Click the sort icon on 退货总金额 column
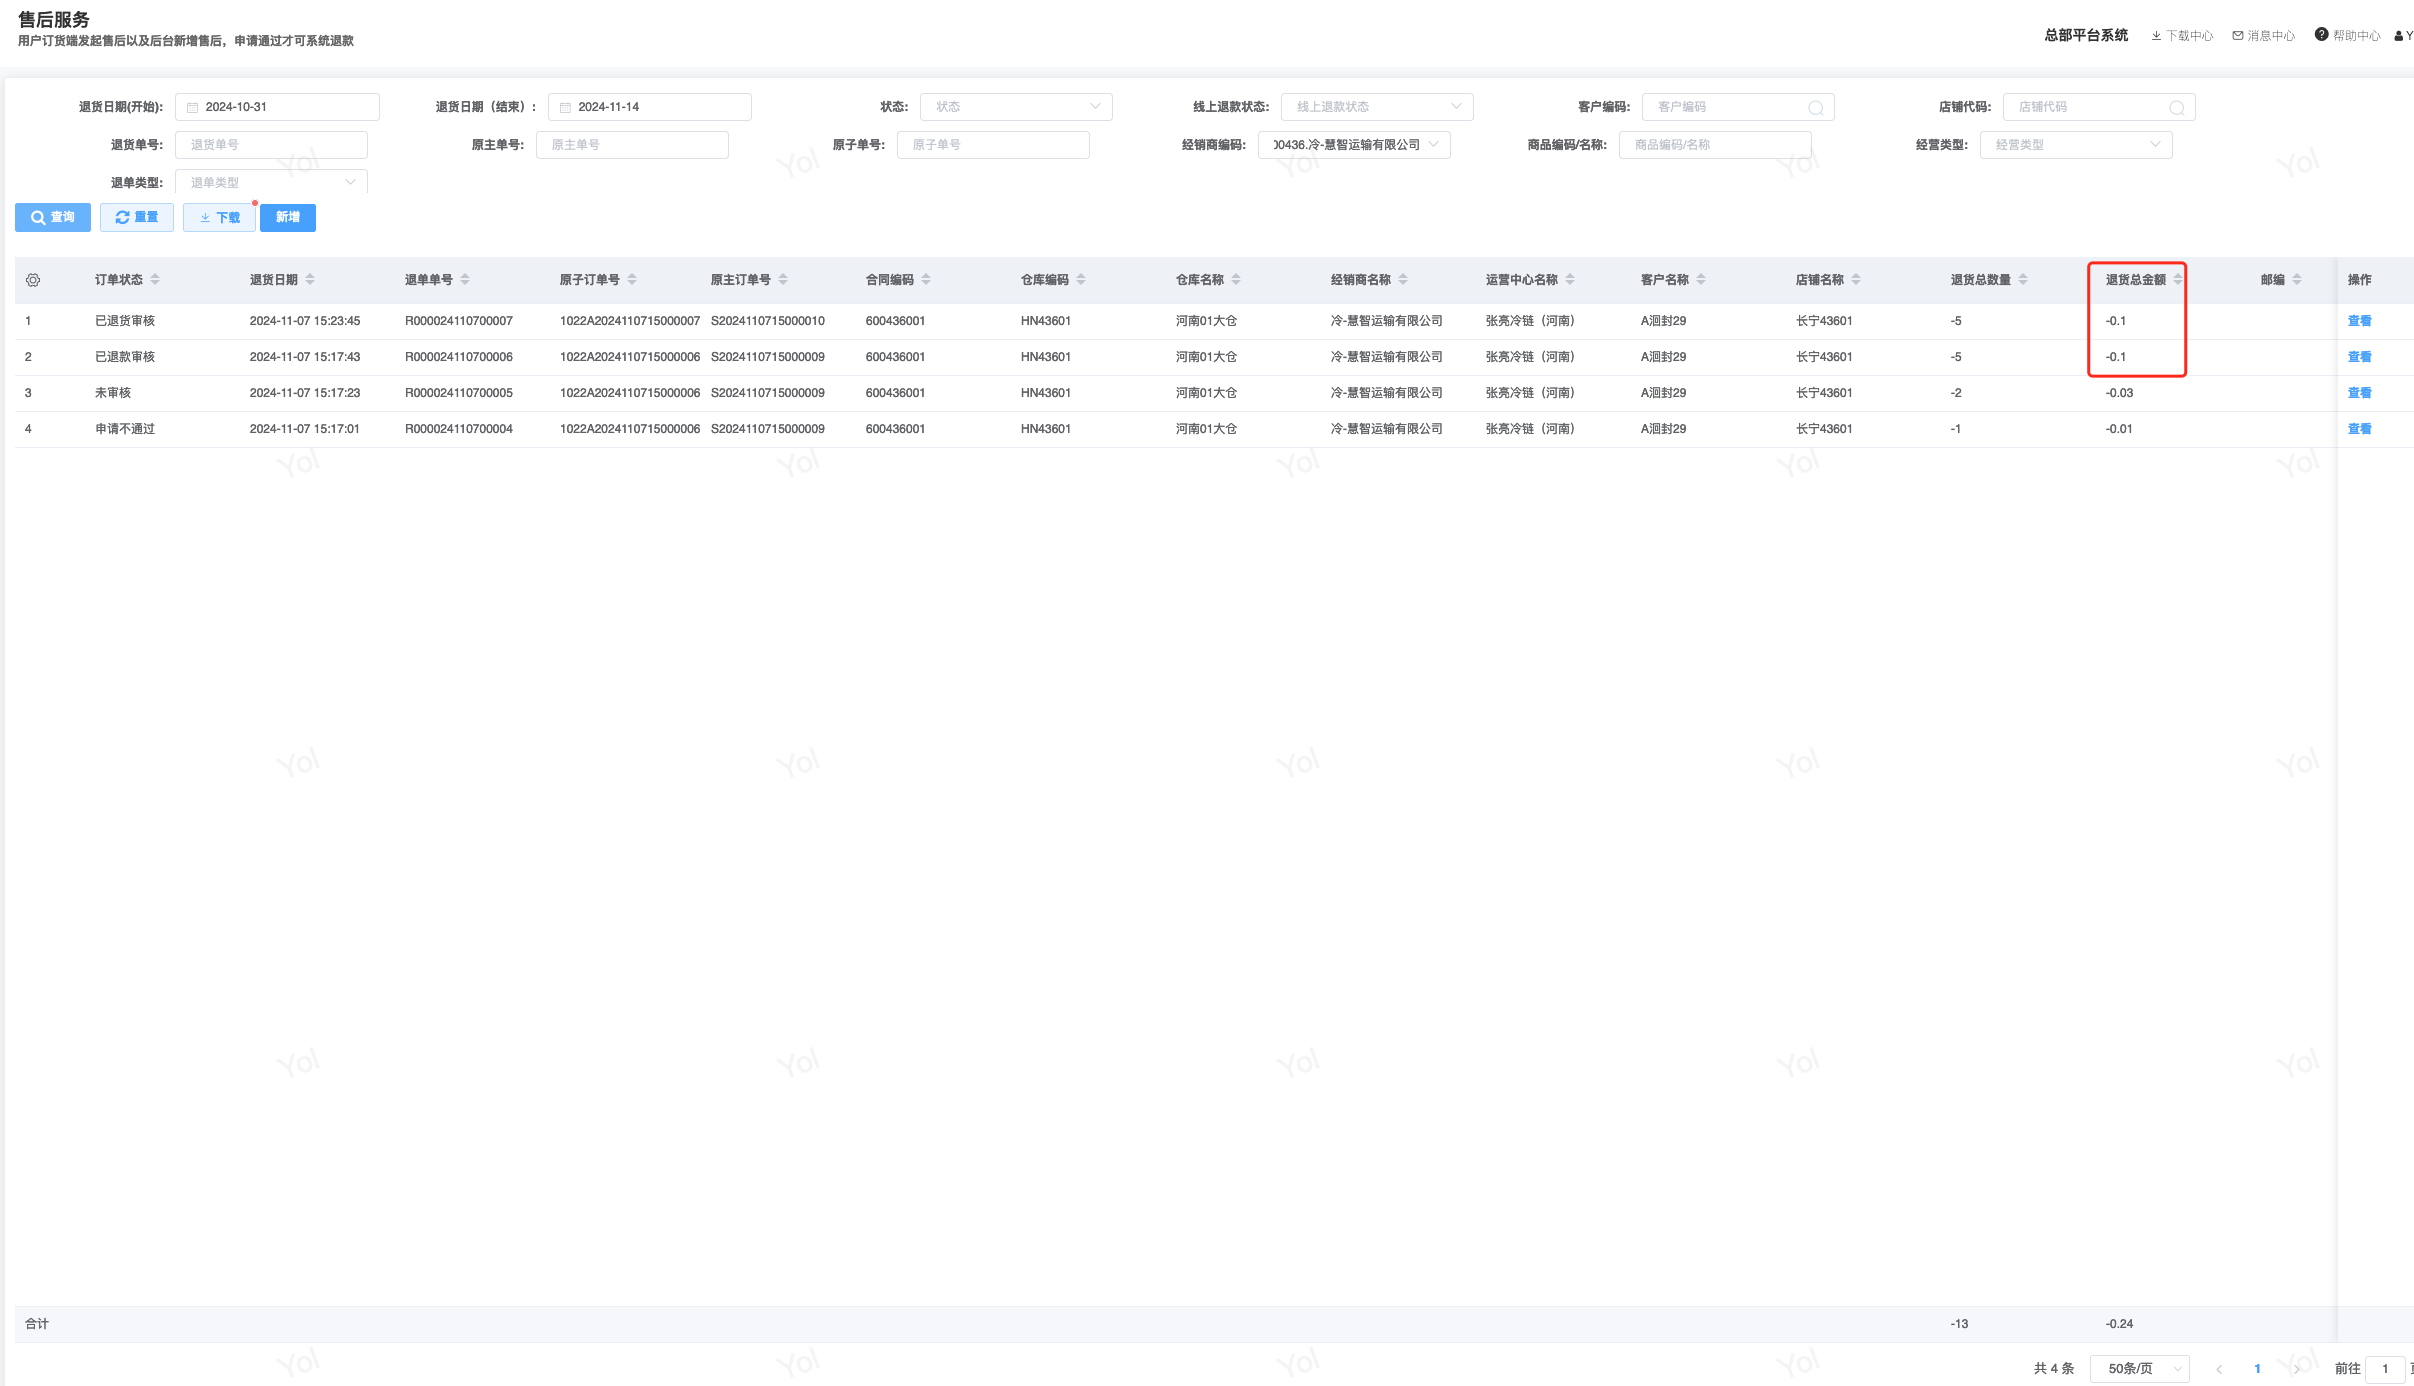 [2177, 280]
